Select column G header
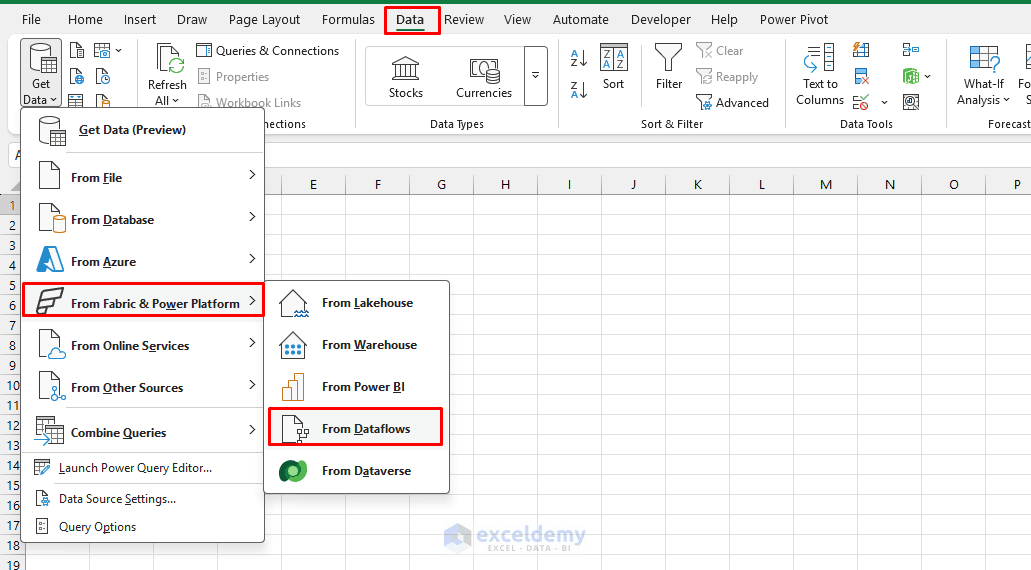 coord(441,185)
